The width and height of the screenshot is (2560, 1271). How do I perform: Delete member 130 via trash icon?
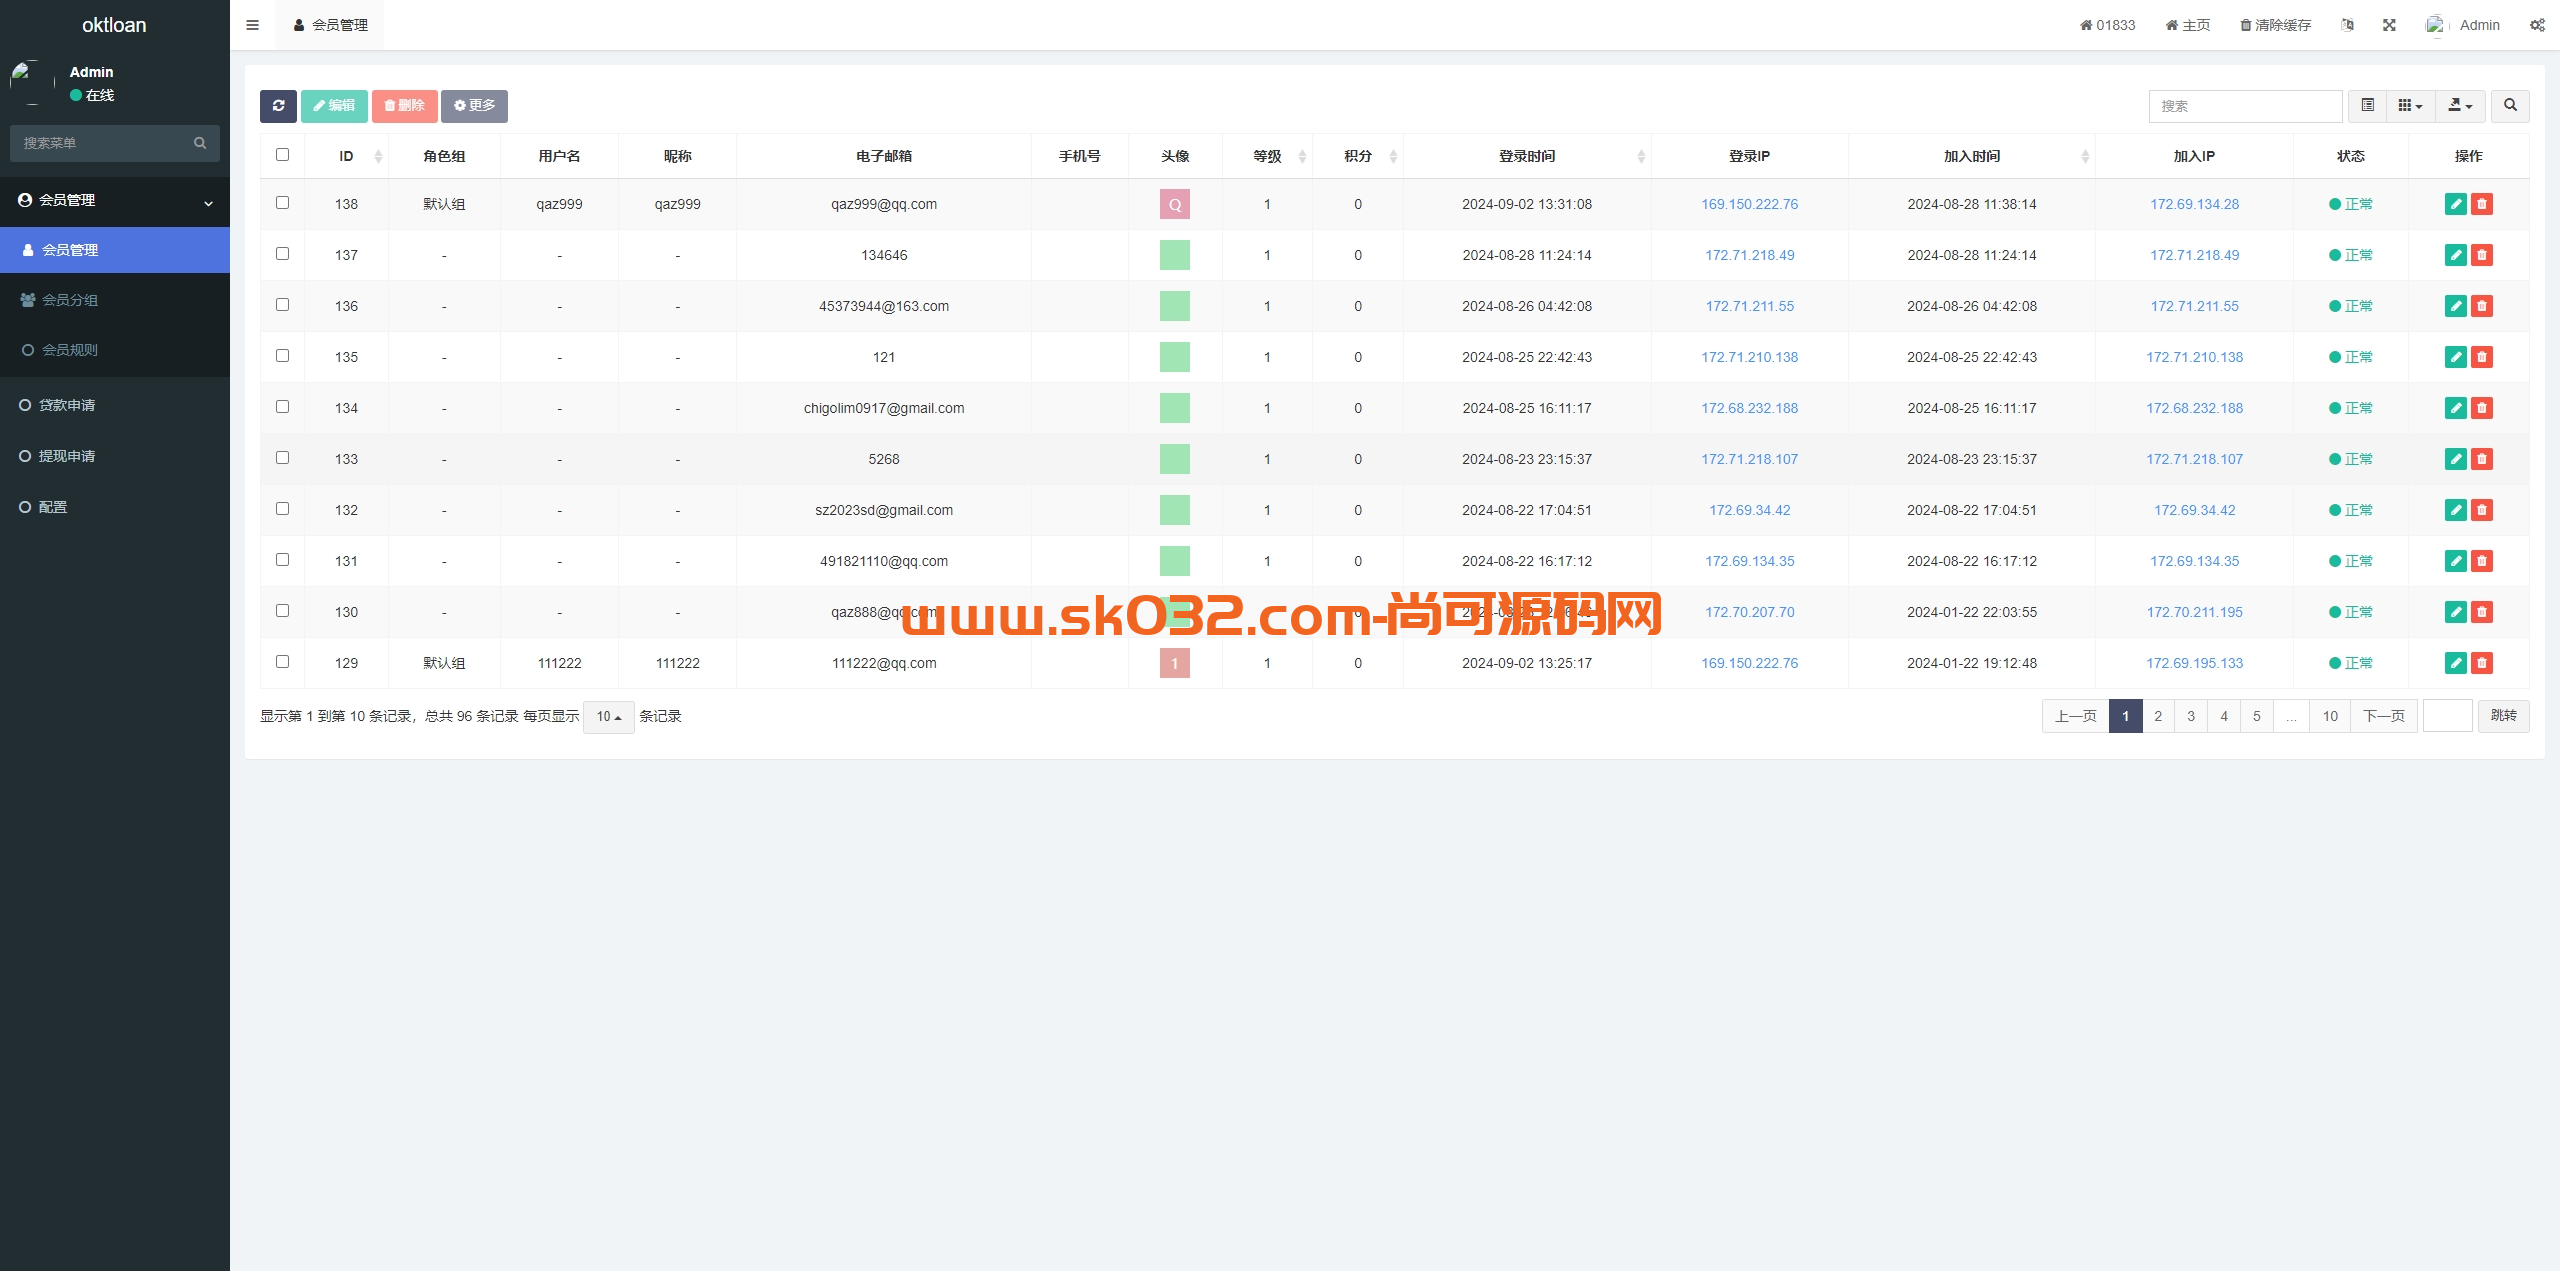tap(2481, 612)
